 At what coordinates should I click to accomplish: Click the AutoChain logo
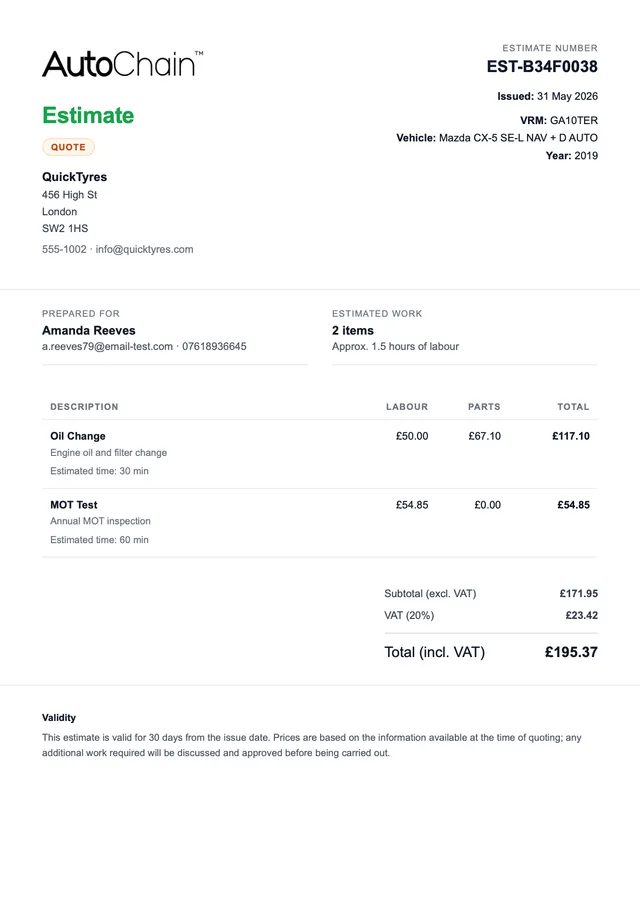tap(122, 64)
